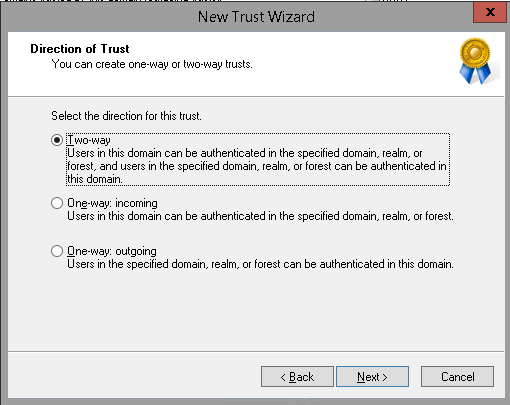
Task: Click the 'One-way: outgoing' label text
Action: click(112, 251)
